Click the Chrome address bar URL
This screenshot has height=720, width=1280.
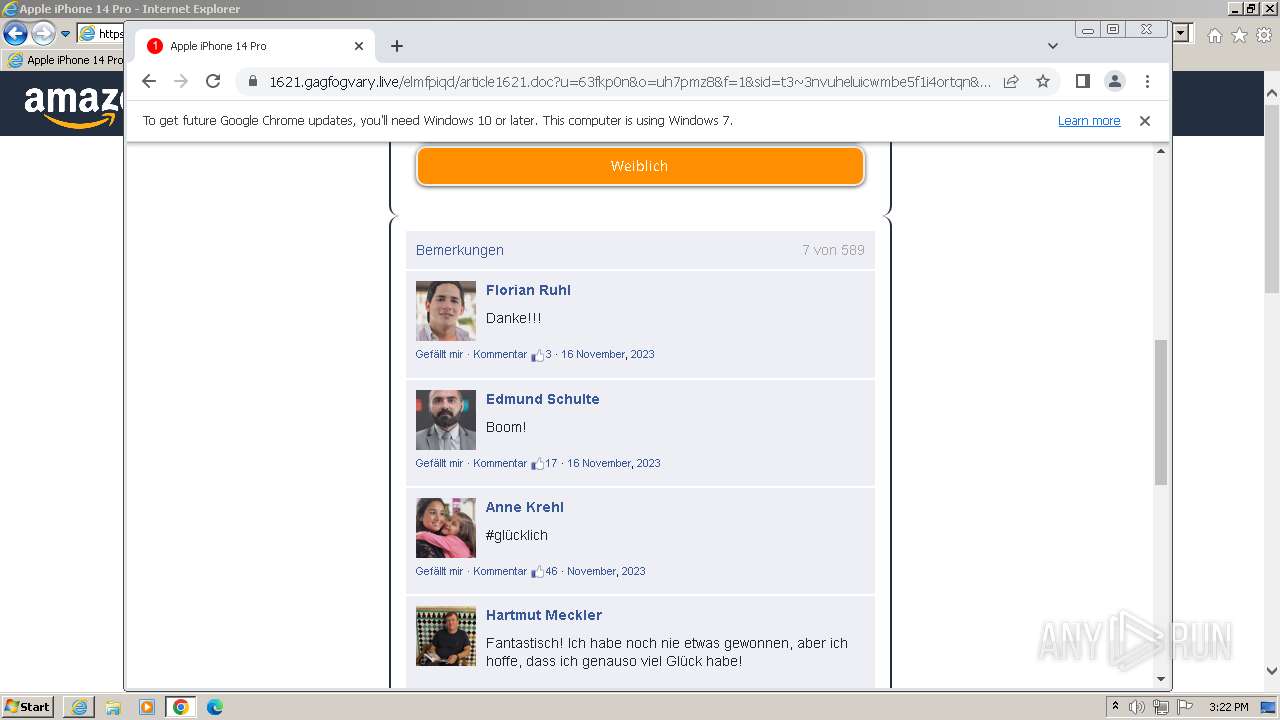click(x=630, y=82)
